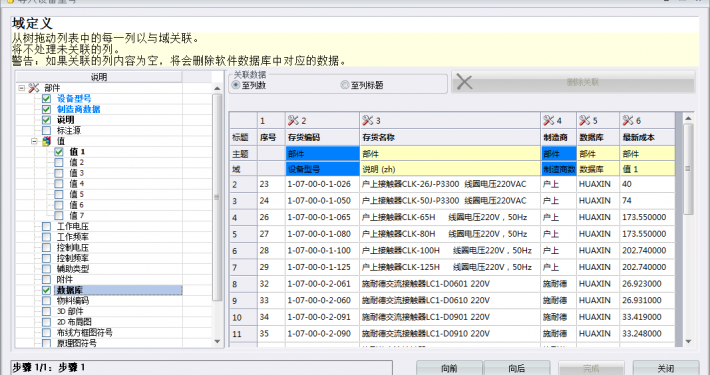
Task: Click the 向后 button
Action: click(x=517, y=368)
